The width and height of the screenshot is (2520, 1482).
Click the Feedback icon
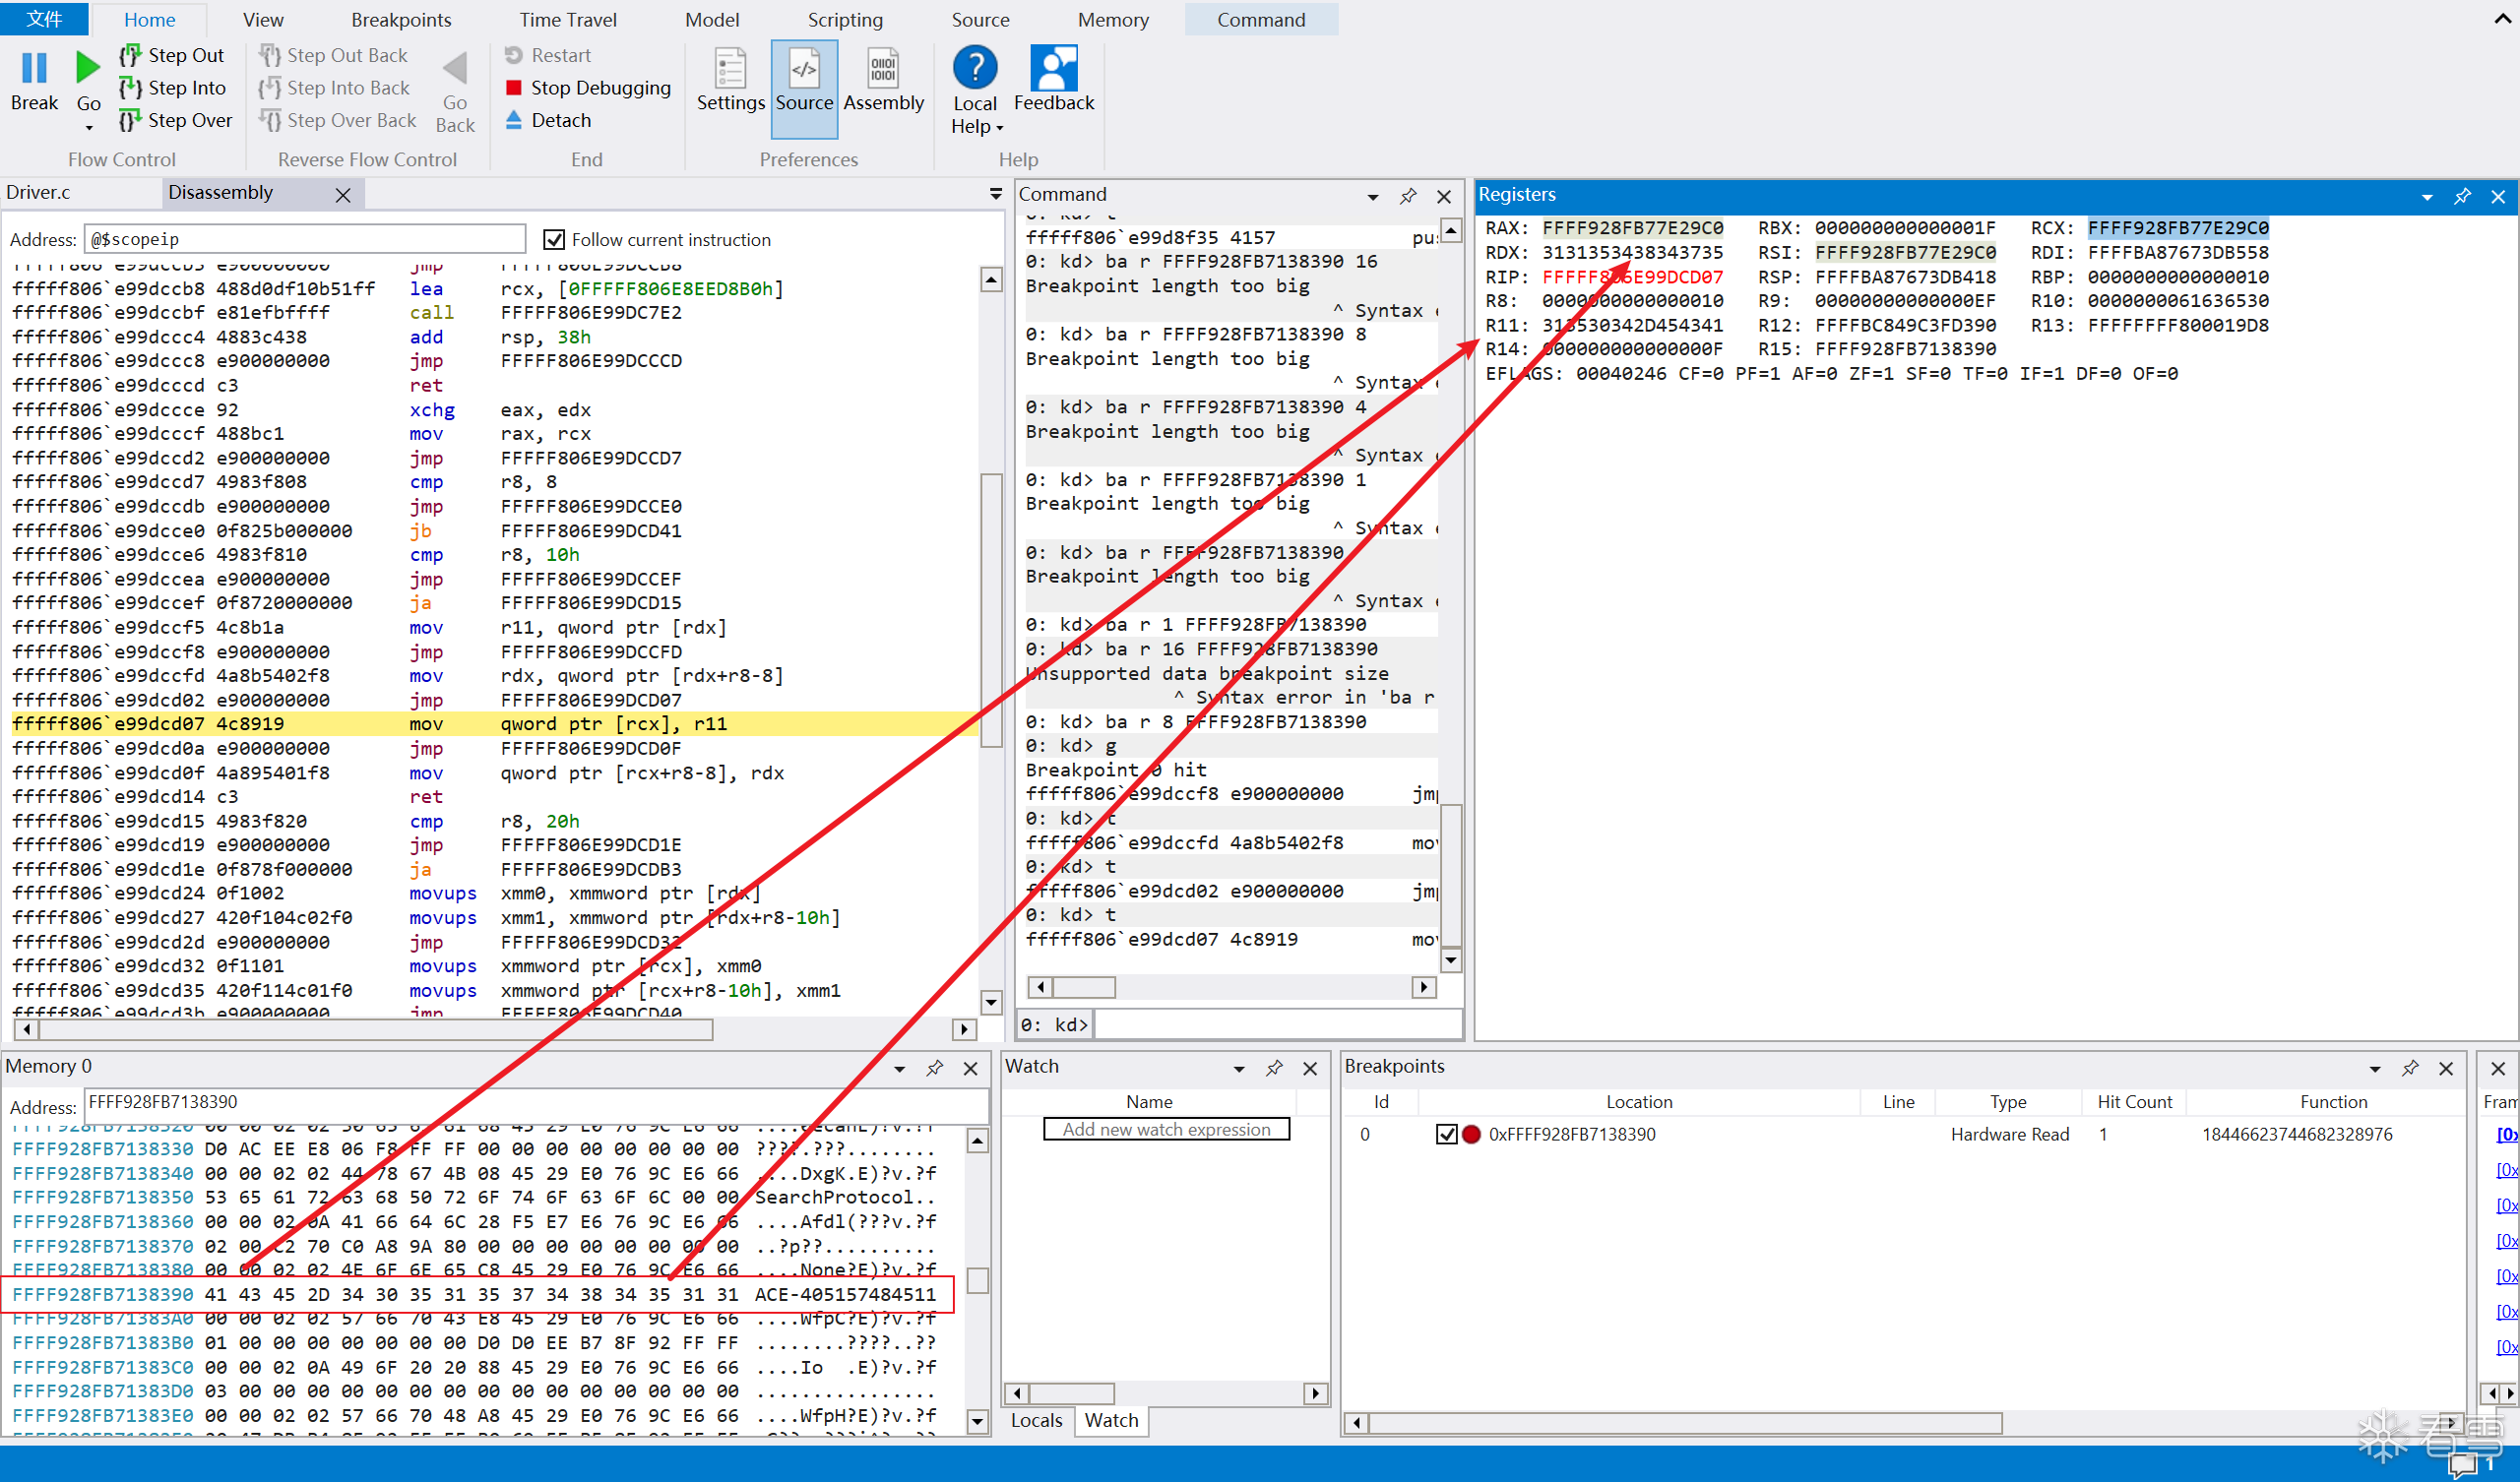(1053, 70)
